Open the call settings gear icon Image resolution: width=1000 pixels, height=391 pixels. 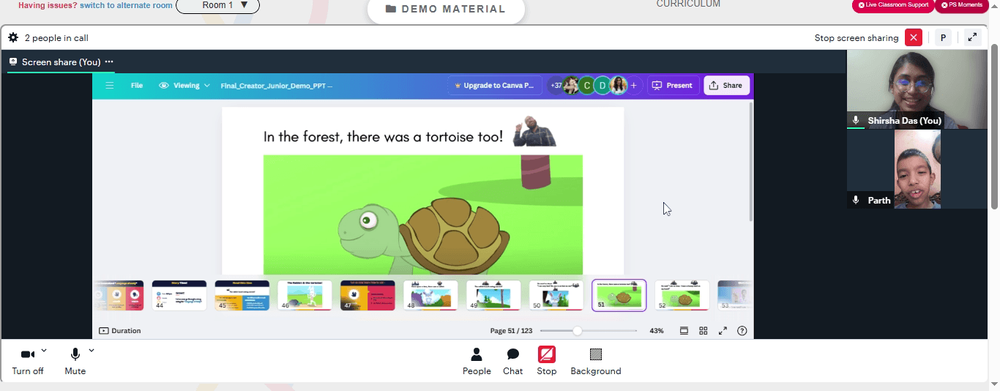(x=13, y=38)
